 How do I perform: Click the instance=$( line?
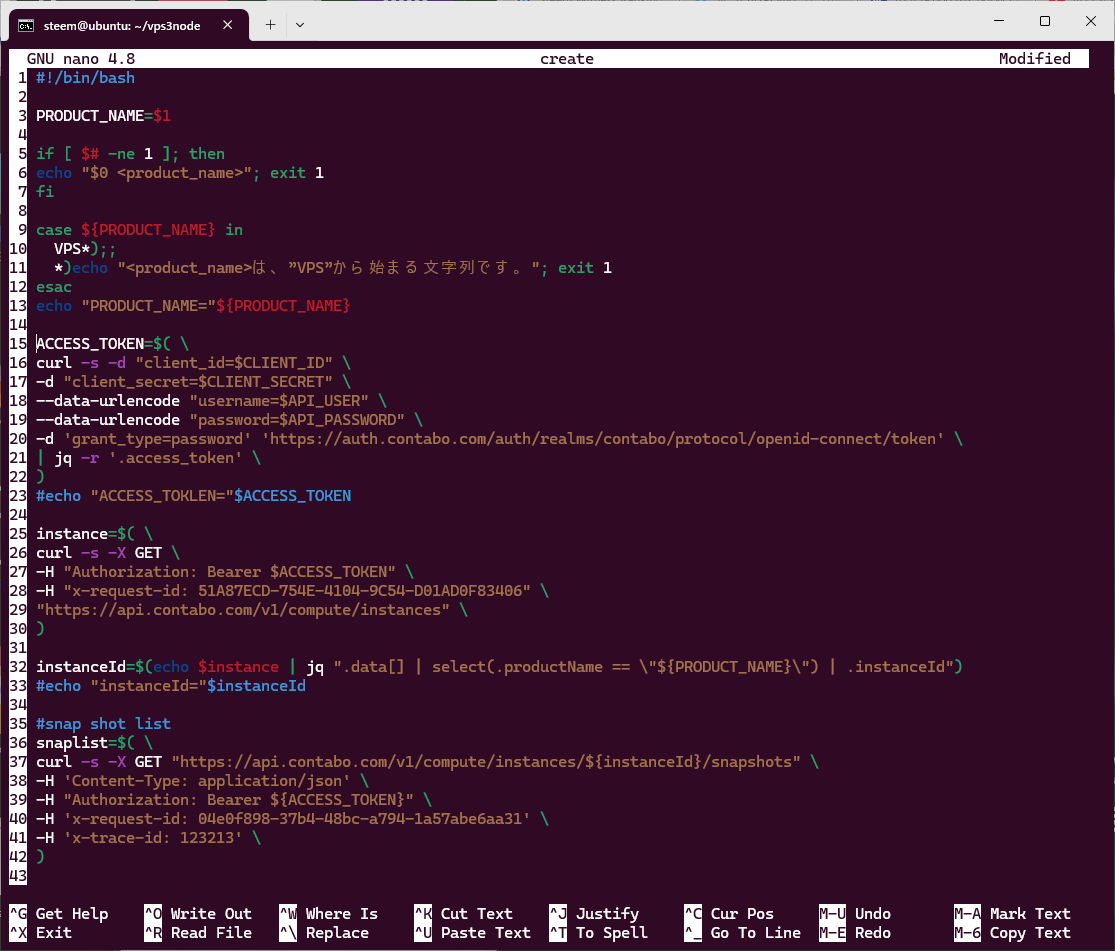click(x=95, y=533)
